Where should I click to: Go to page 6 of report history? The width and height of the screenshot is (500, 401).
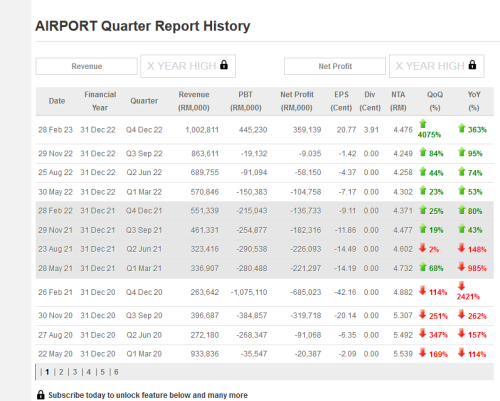(x=116, y=372)
